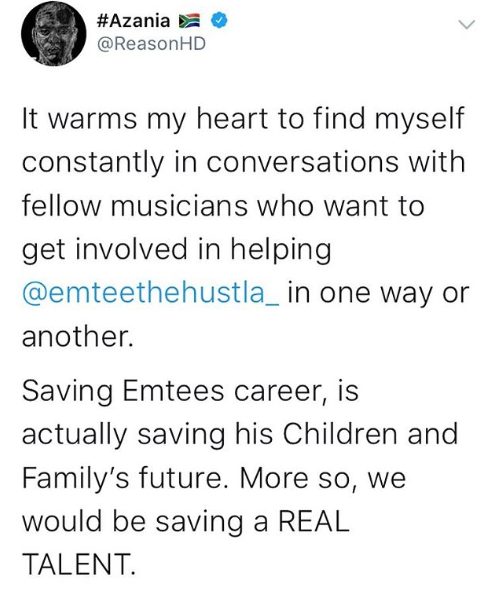The image size is (490, 590).
Task: Click the word 'Emtees' in second paragraph
Action: 173,391
